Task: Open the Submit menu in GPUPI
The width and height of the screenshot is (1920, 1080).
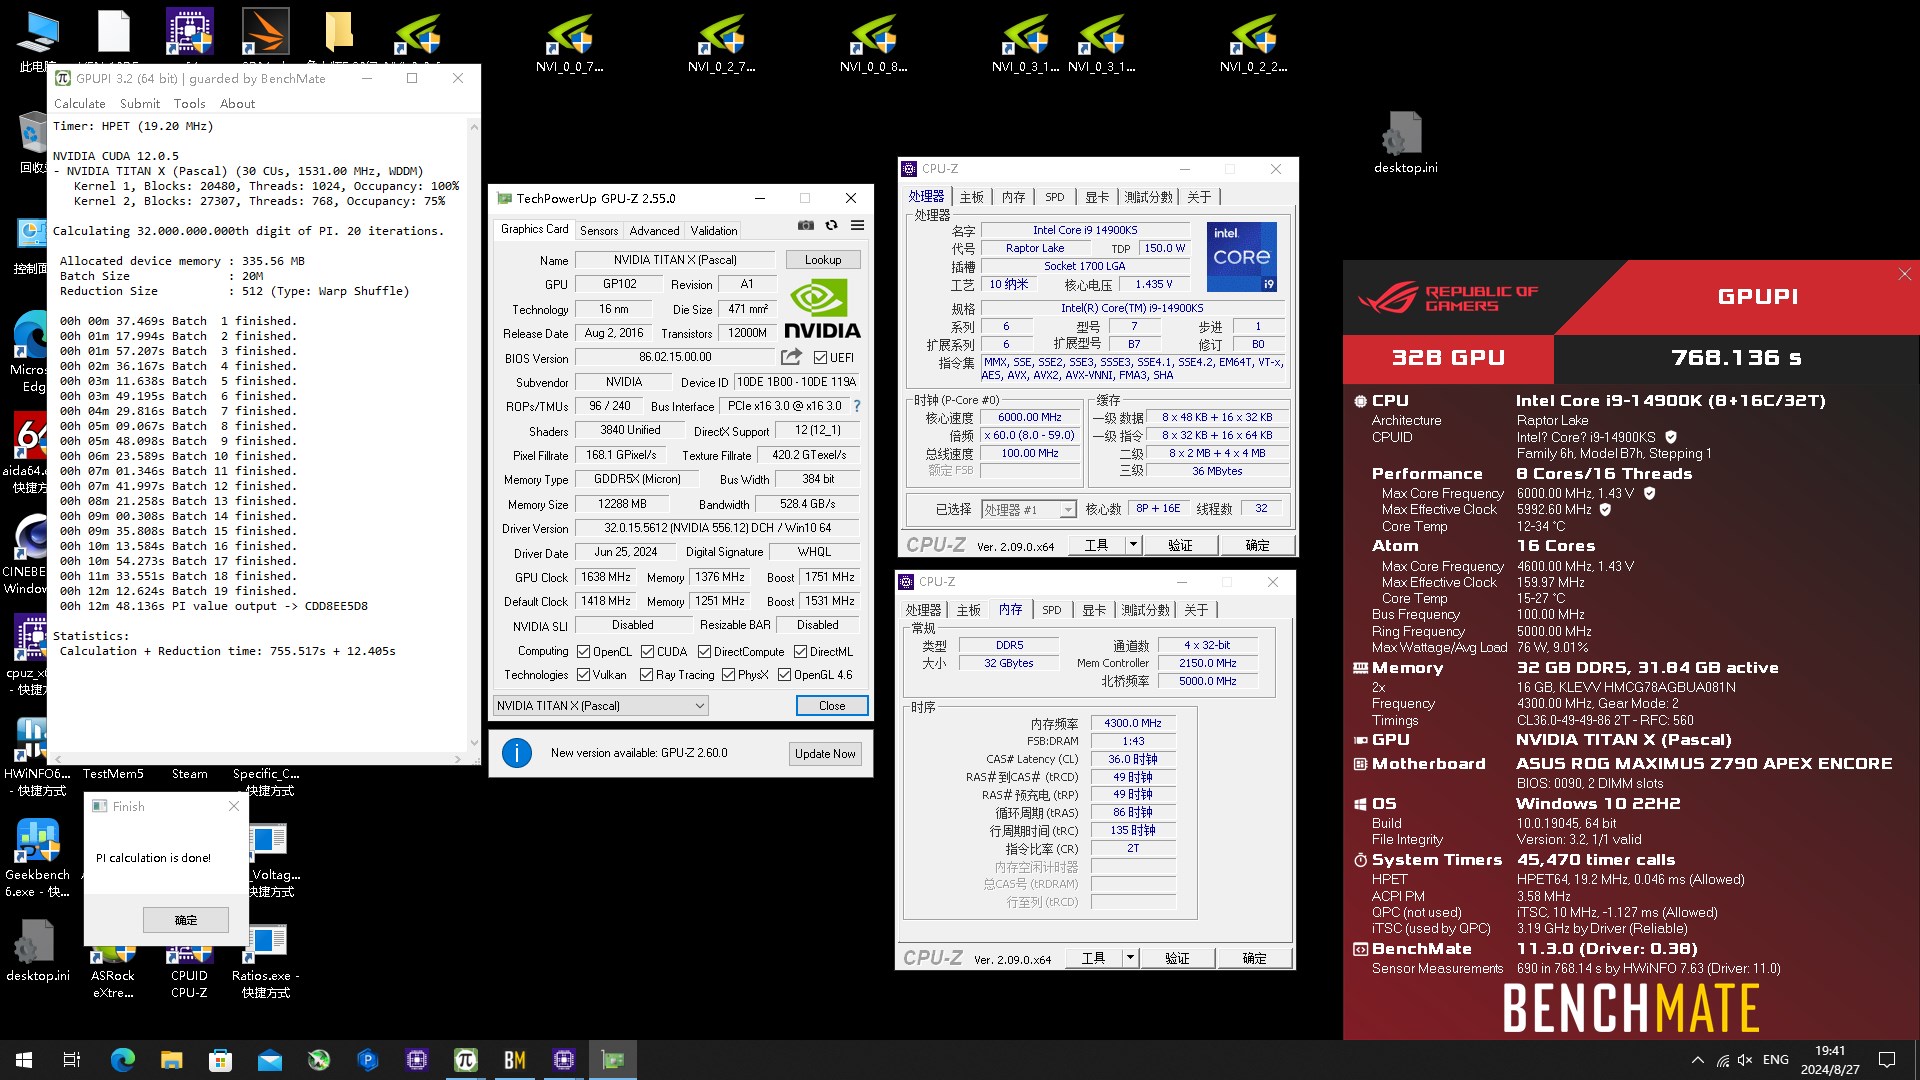Action: tap(139, 104)
